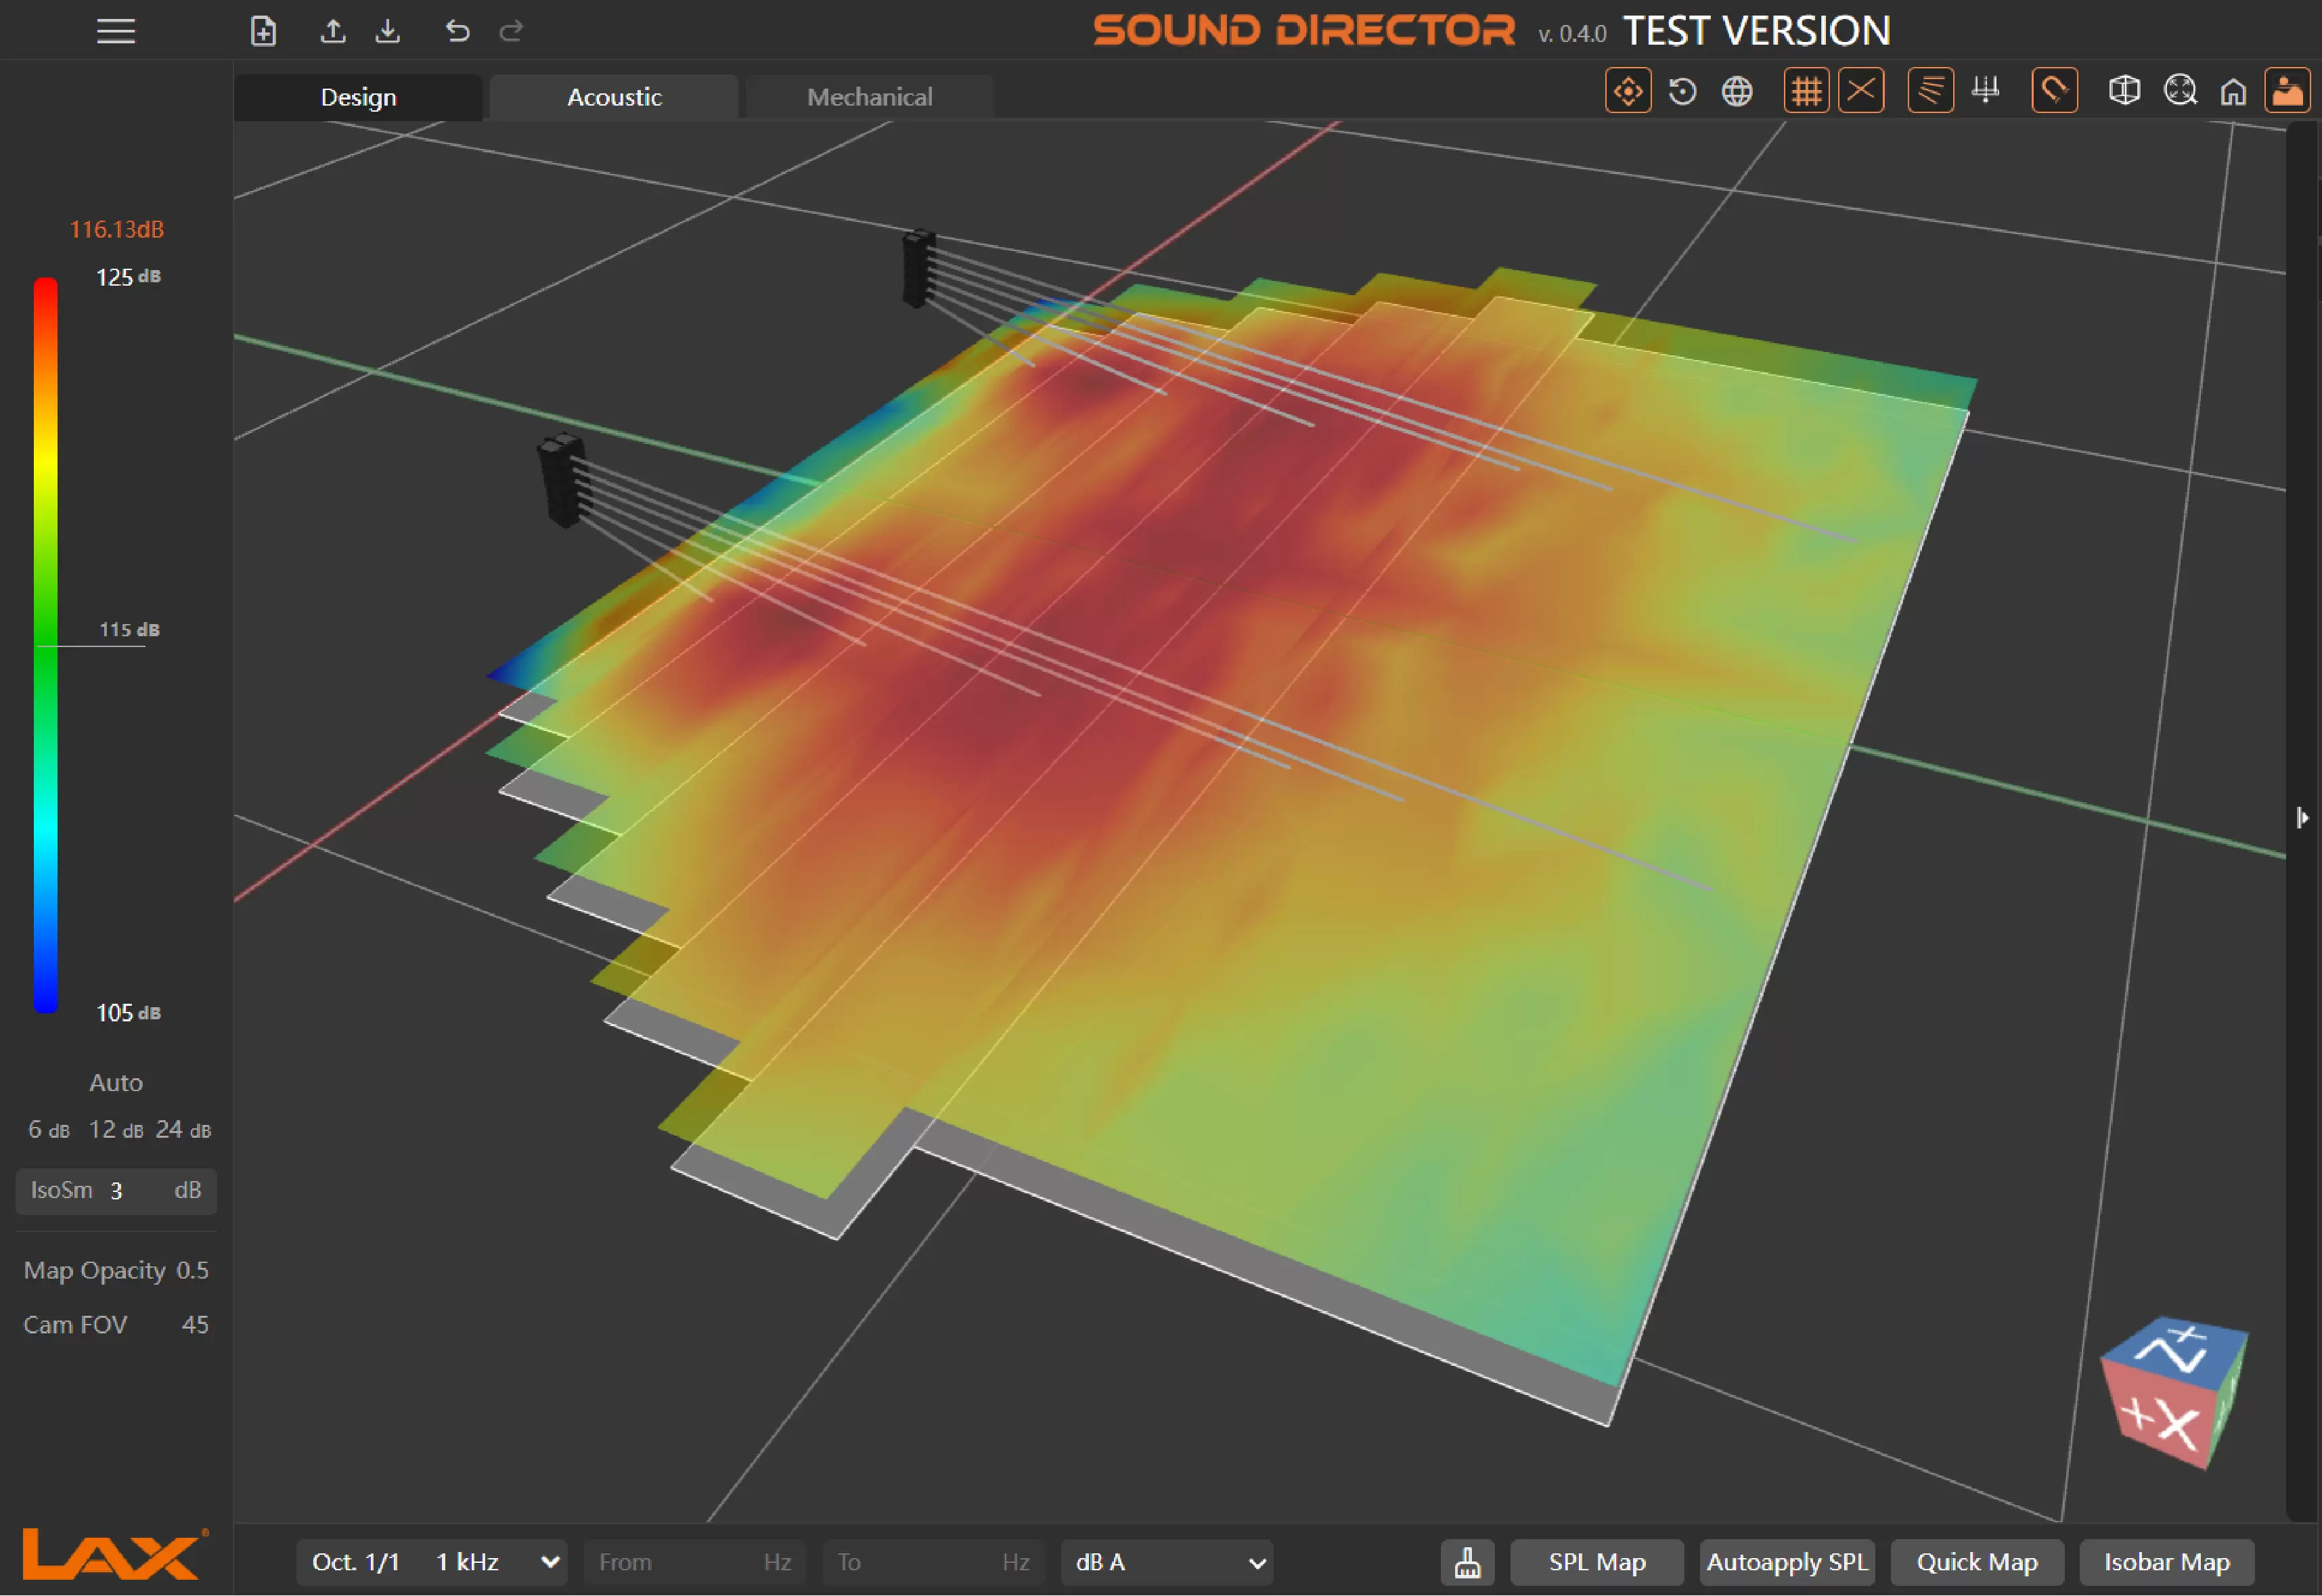Click the brush icon beside SPL Map
Viewport: 2322px width, 1596px height.
coord(1467,1562)
